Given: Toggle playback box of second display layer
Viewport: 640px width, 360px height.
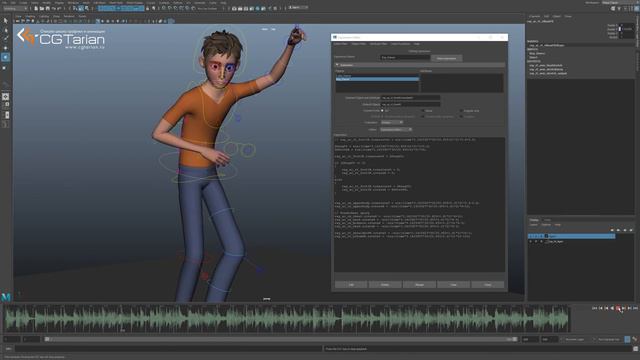Looking at the screenshot, I should [x=536, y=241].
